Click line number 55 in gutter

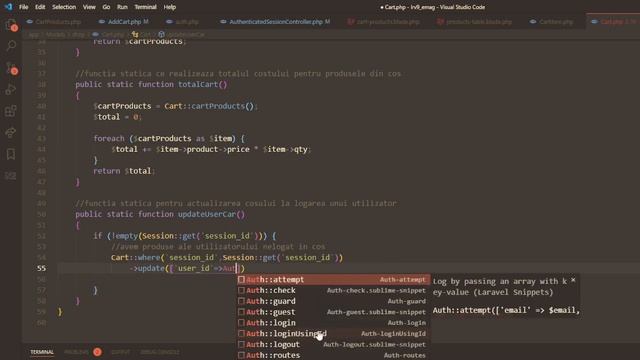pos(41,268)
